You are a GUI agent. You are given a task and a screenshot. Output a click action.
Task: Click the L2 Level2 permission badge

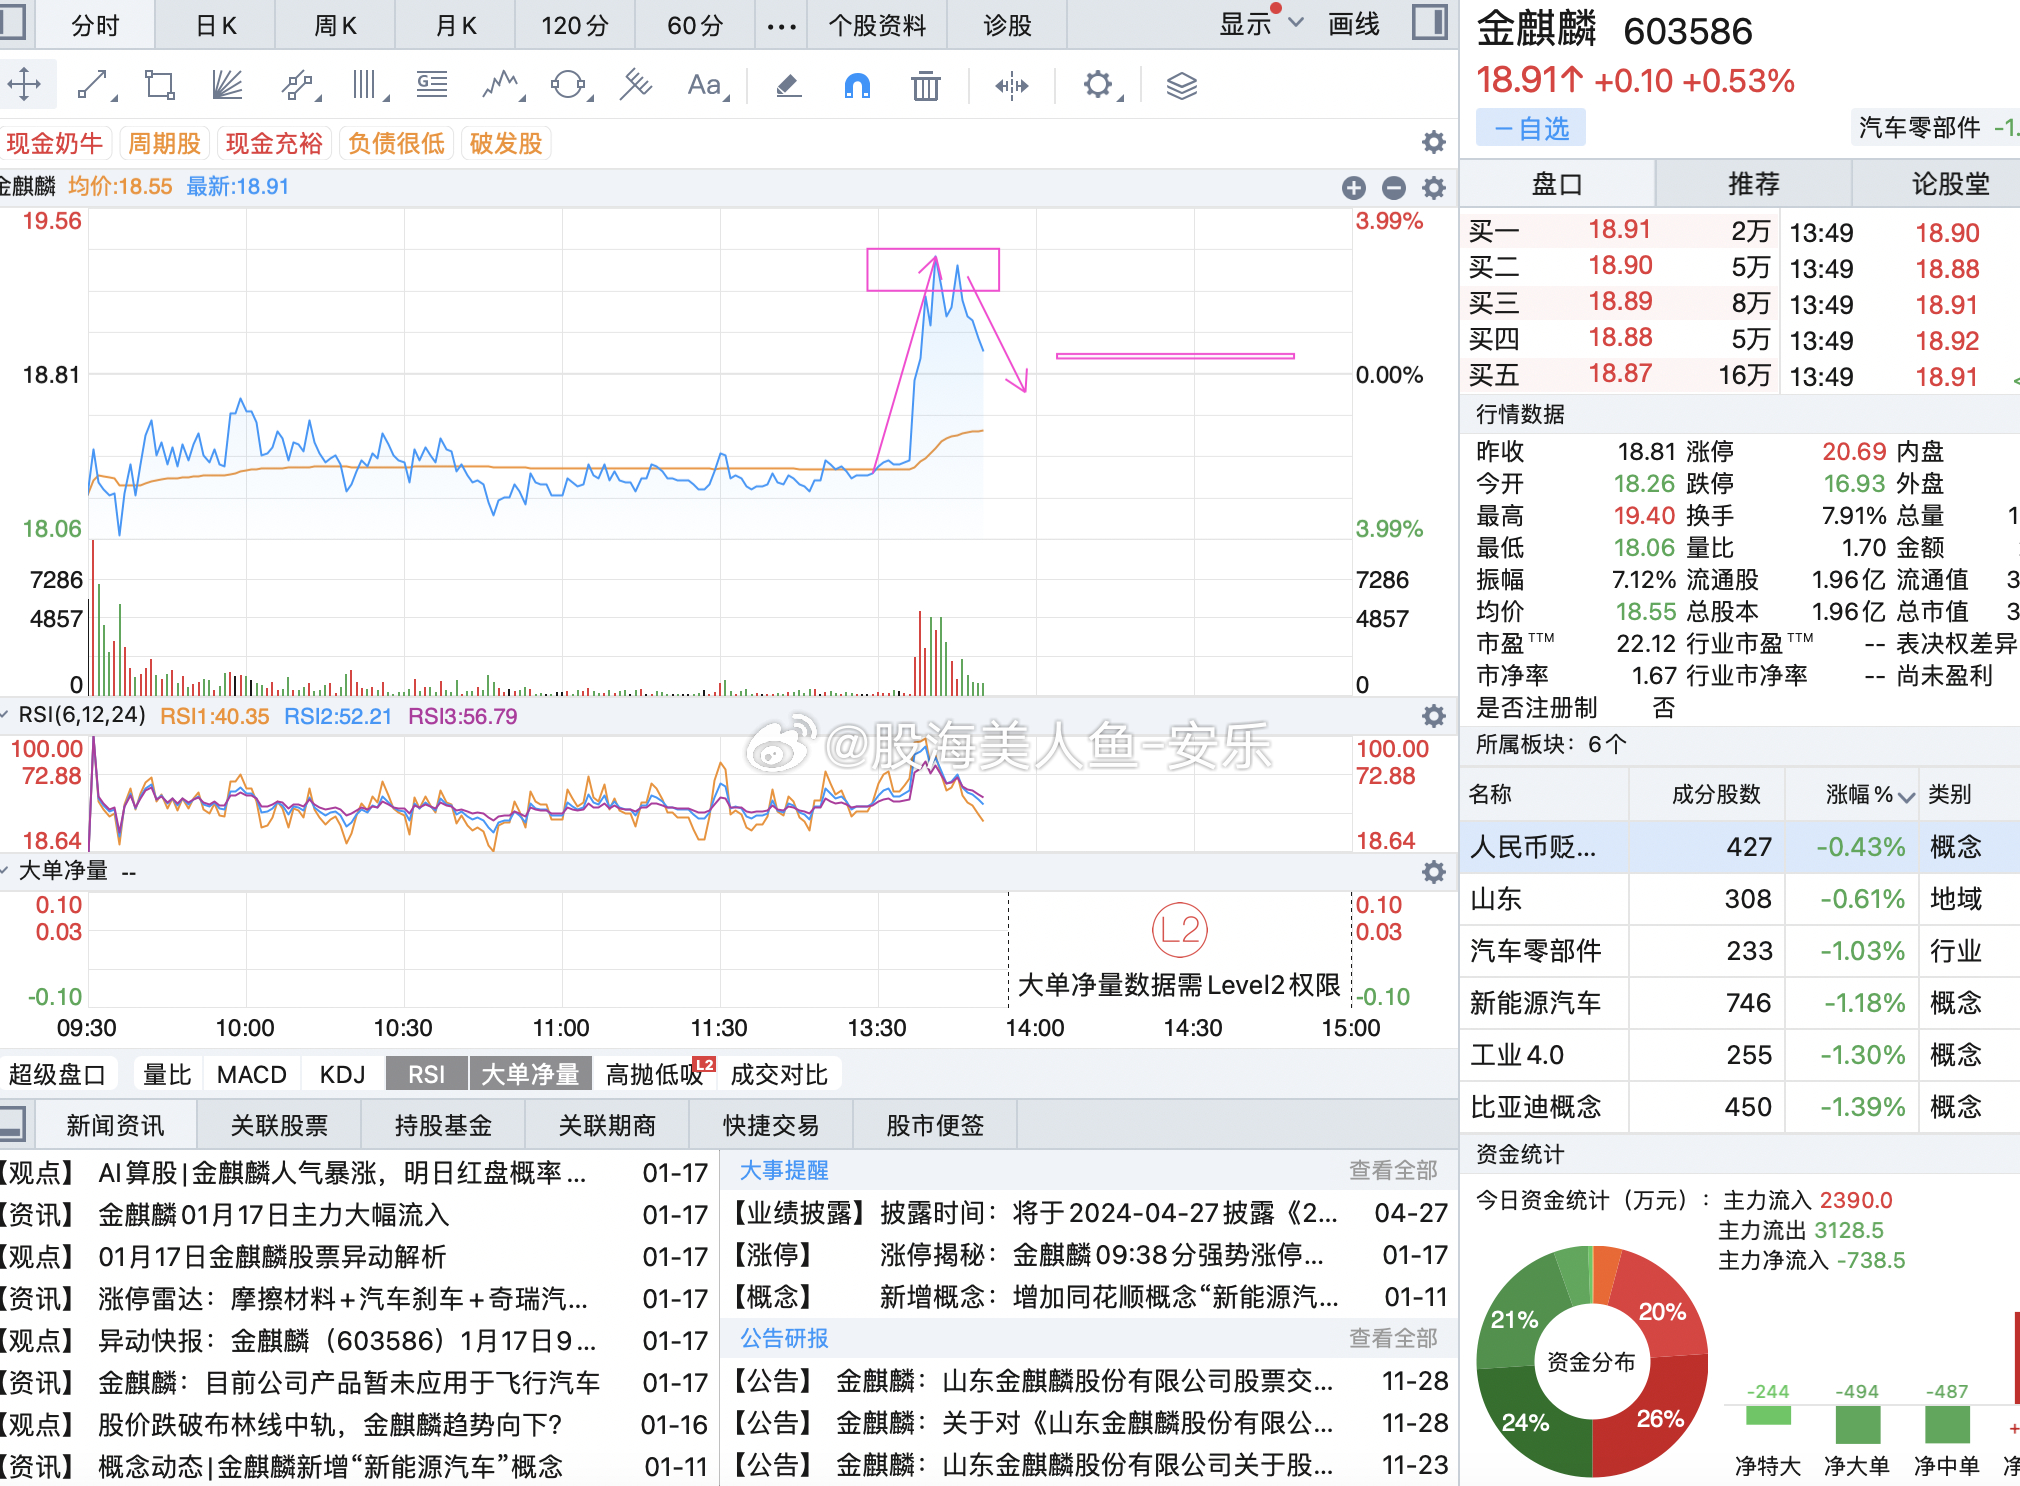pyautogui.click(x=1180, y=930)
